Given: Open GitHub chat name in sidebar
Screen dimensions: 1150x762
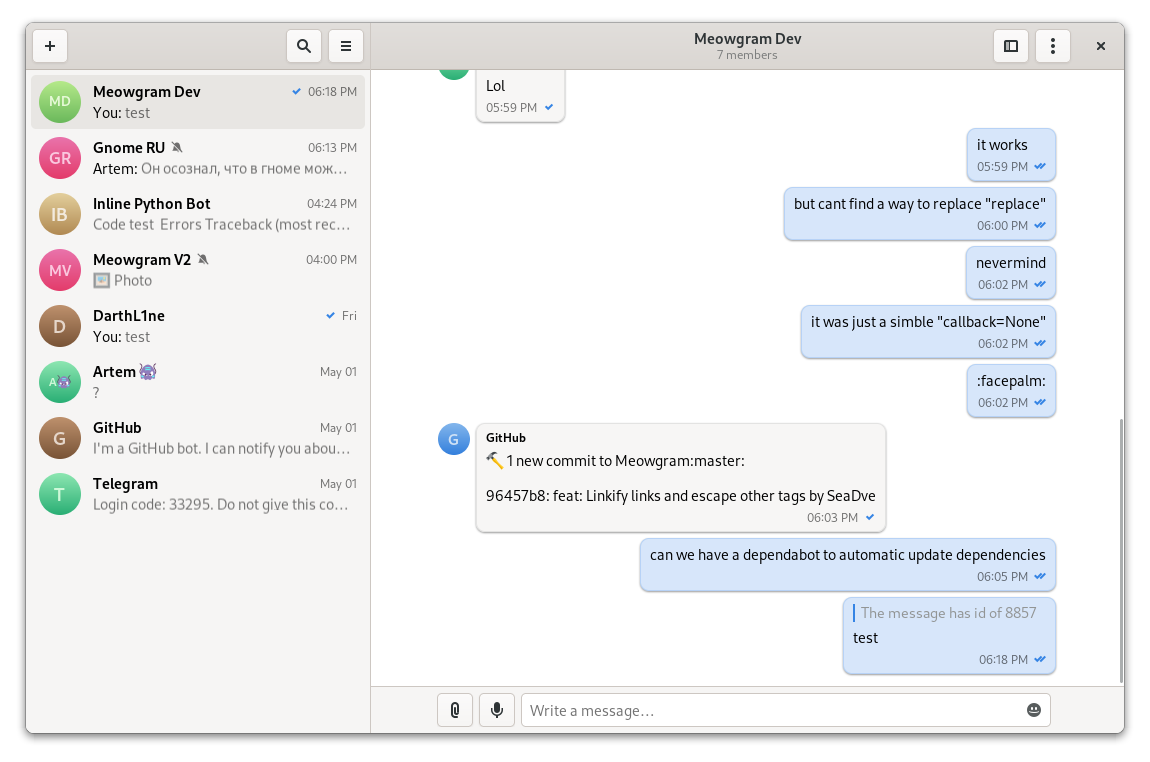Looking at the screenshot, I should (x=117, y=428).
